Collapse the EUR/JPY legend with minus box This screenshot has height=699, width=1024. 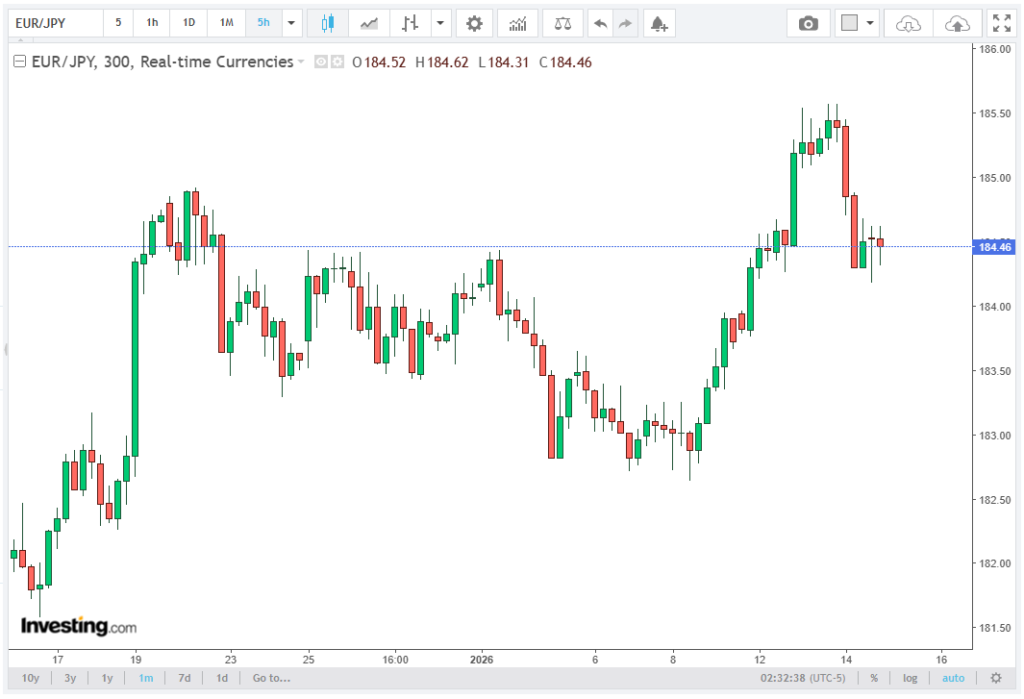(x=19, y=62)
